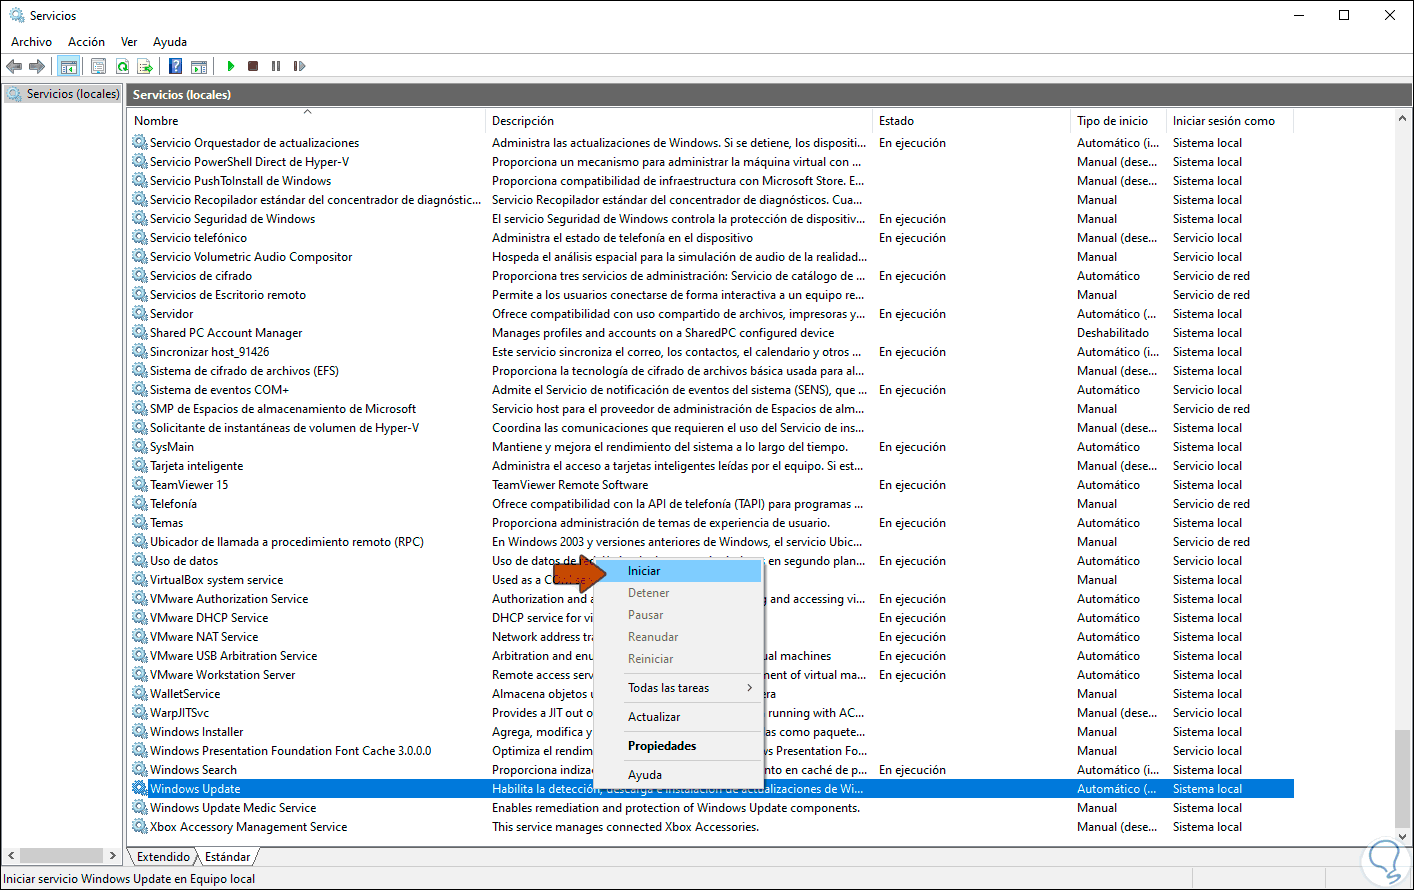Select the TeamViewer 15 service name
The width and height of the screenshot is (1414, 890).
(189, 485)
